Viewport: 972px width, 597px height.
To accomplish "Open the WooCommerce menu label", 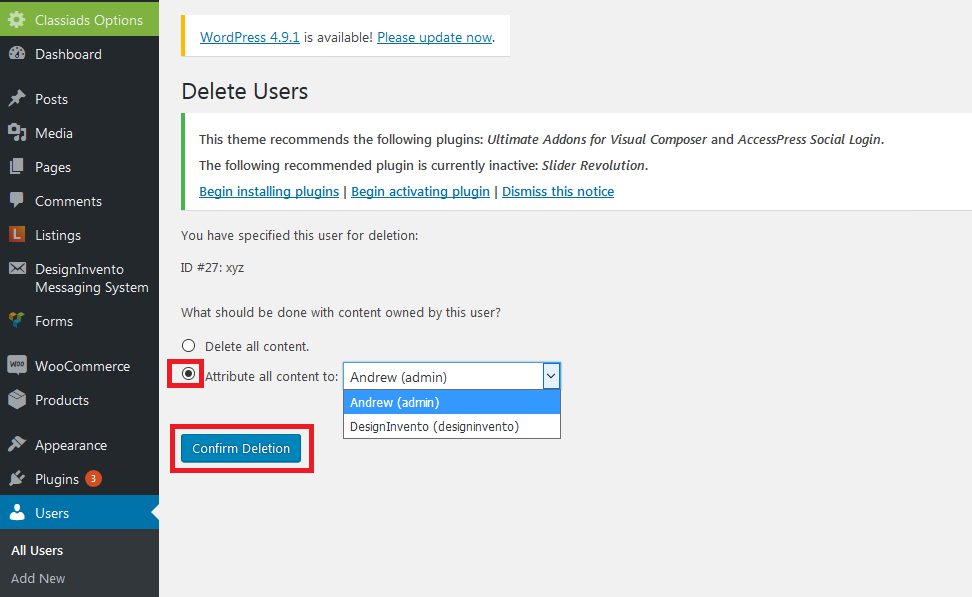I will pos(82,366).
